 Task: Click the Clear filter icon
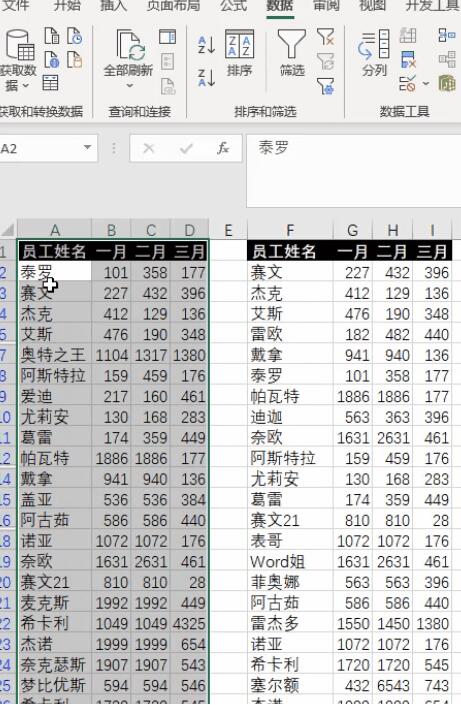pos(325,37)
